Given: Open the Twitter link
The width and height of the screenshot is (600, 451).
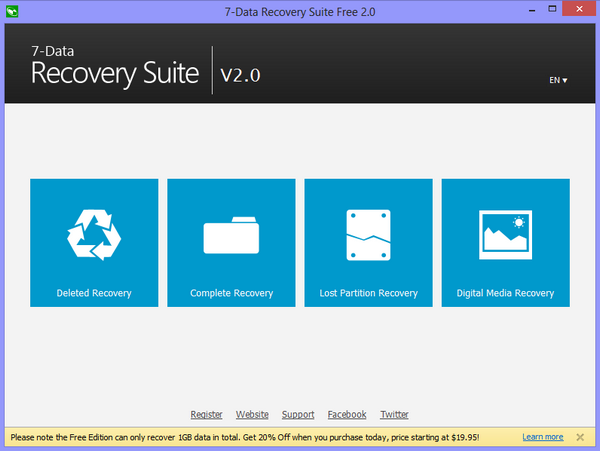Looking at the screenshot, I should (x=394, y=414).
